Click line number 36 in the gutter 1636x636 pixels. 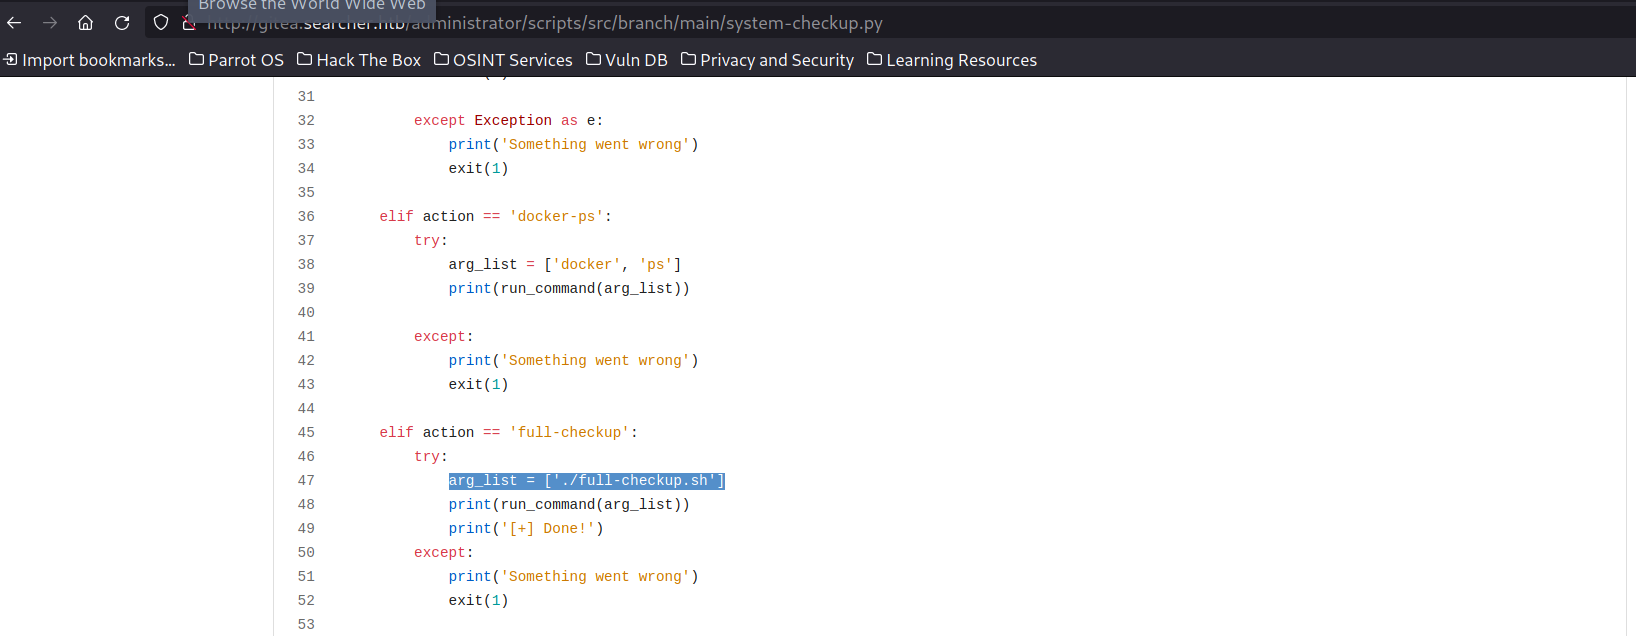click(x=306, y=216)
